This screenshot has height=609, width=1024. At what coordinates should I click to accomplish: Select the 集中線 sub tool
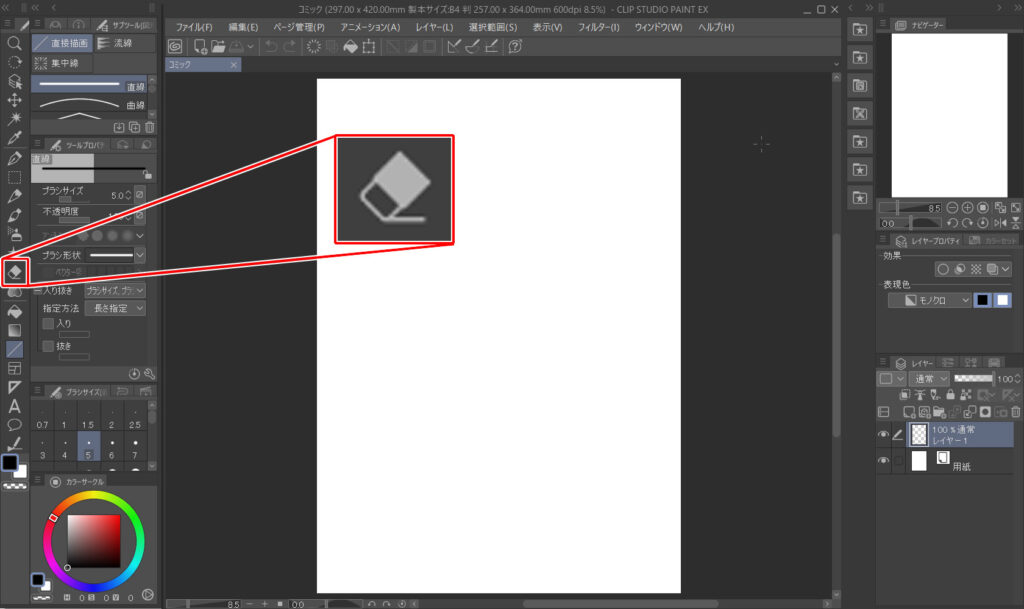pyautogui.click(x=61, y=63)
